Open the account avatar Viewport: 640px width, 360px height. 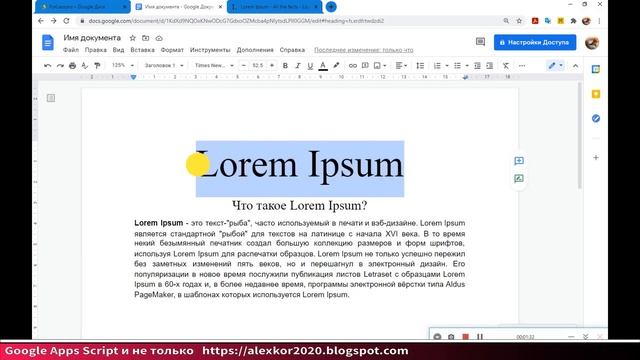592,42
